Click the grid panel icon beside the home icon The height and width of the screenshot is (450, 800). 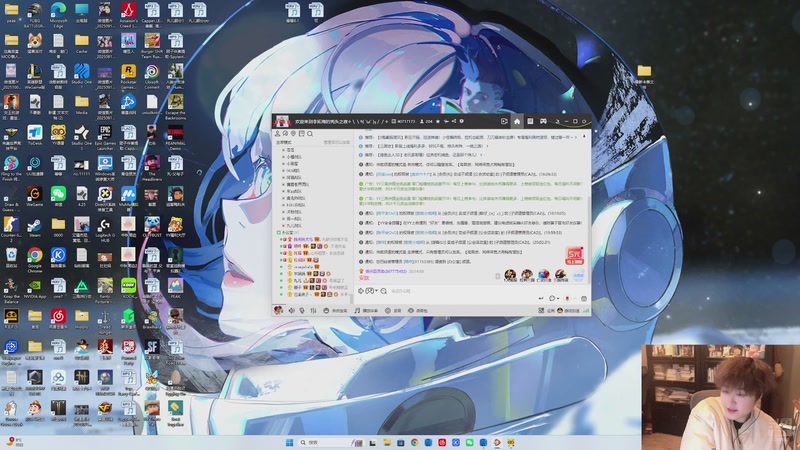tap(530, 121)
